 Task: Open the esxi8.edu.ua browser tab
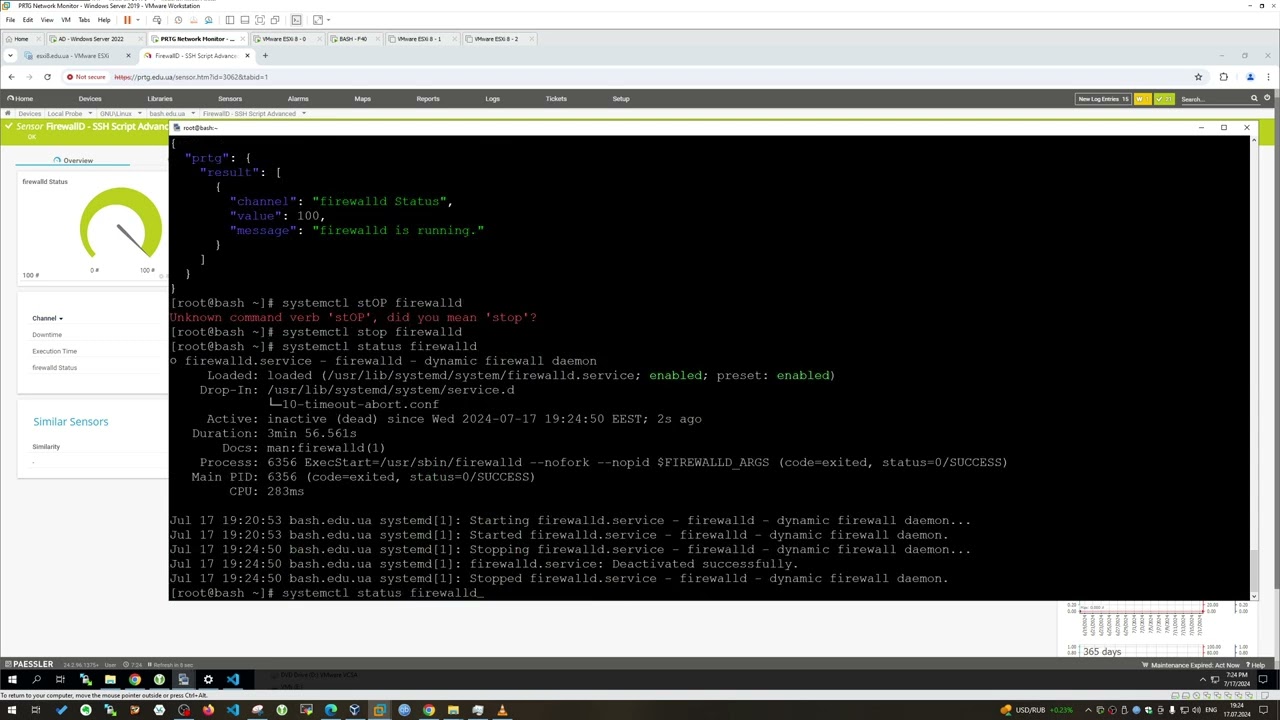click(72, 56)
